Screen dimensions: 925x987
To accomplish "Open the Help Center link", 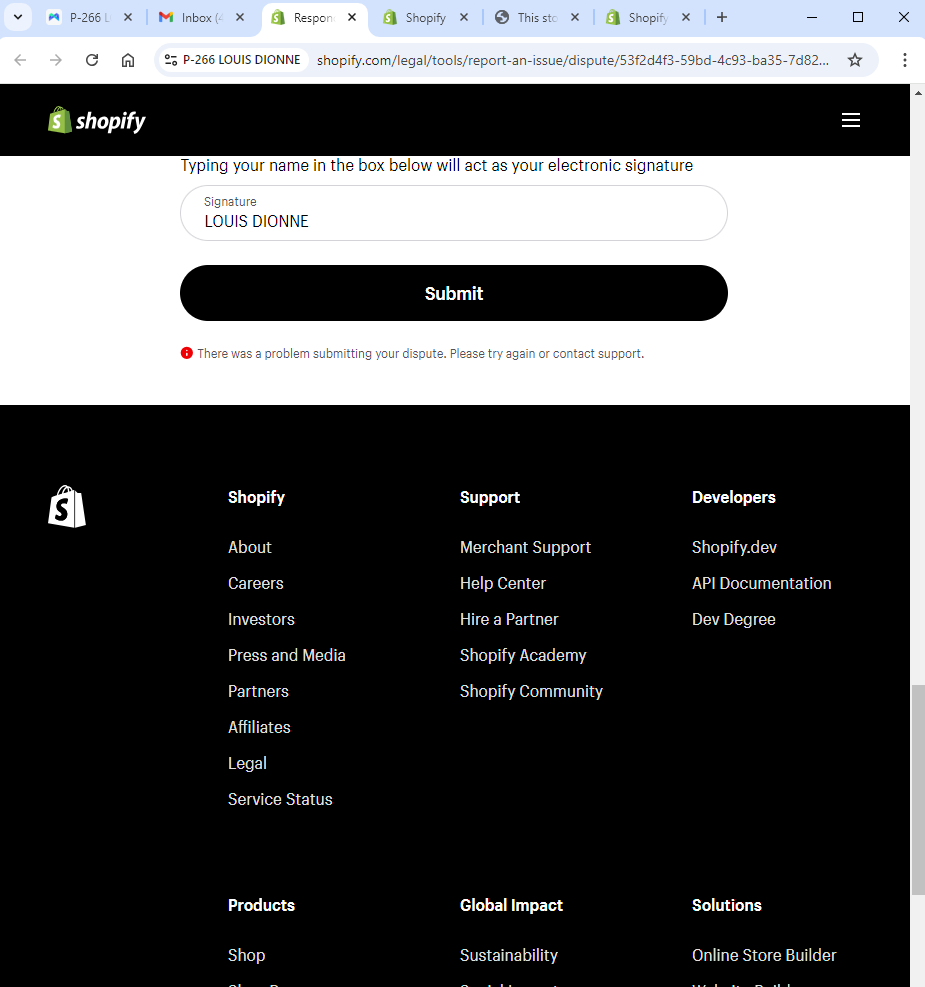I will coord(503,583).
